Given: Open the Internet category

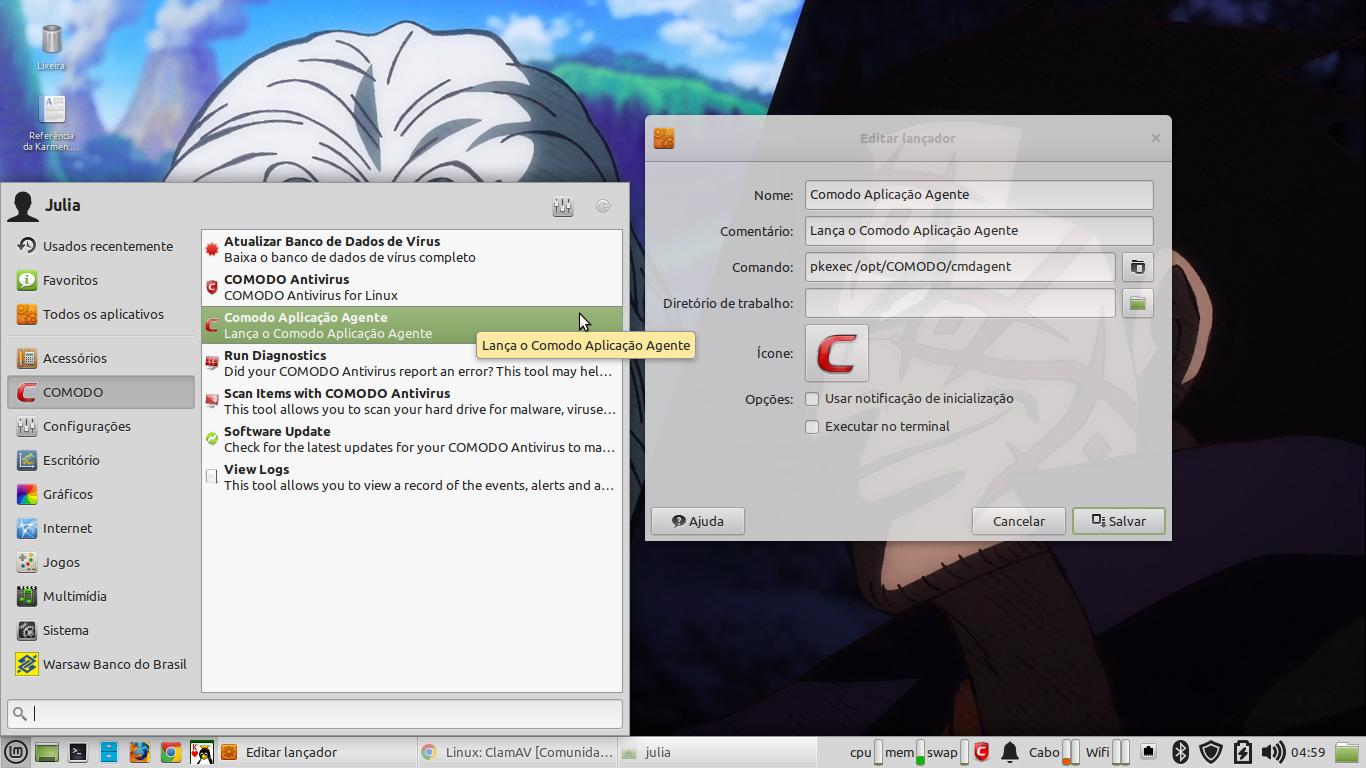Looking at the screenshot, I should pyautogui.click(x=101, y=528).
